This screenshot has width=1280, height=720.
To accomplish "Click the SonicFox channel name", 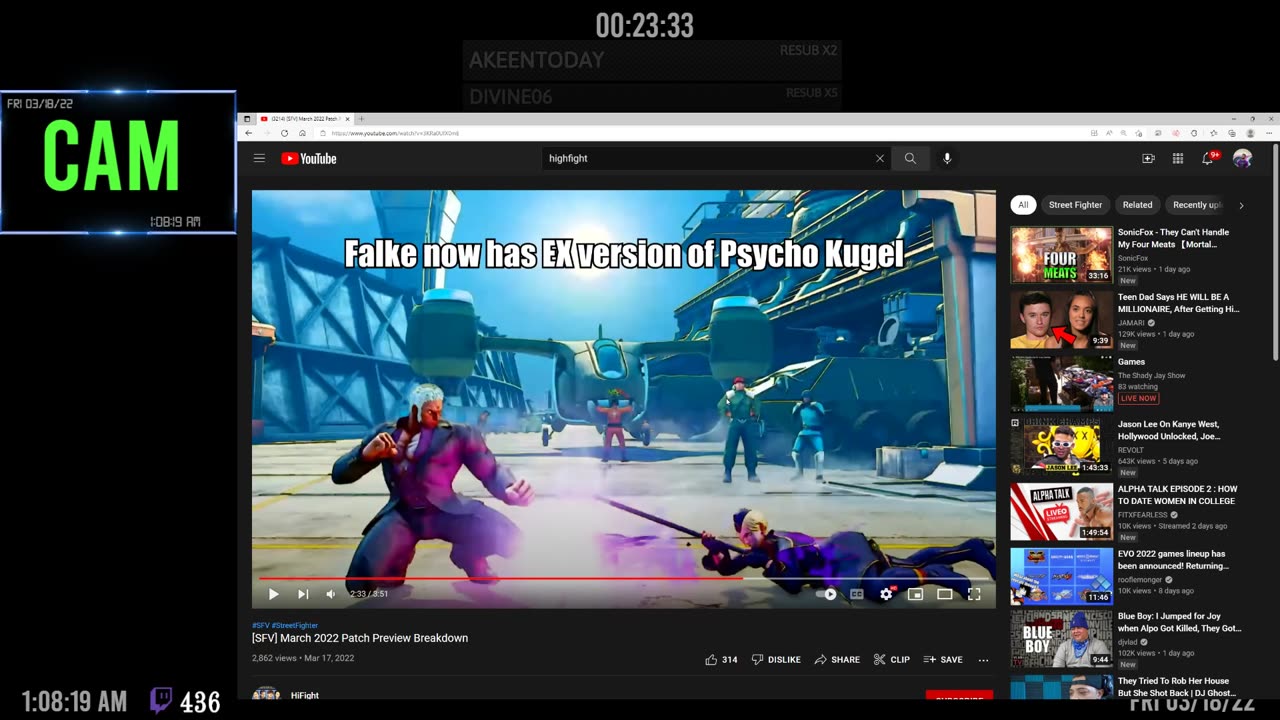I will pyautogui.click(x=1133, y=258).
